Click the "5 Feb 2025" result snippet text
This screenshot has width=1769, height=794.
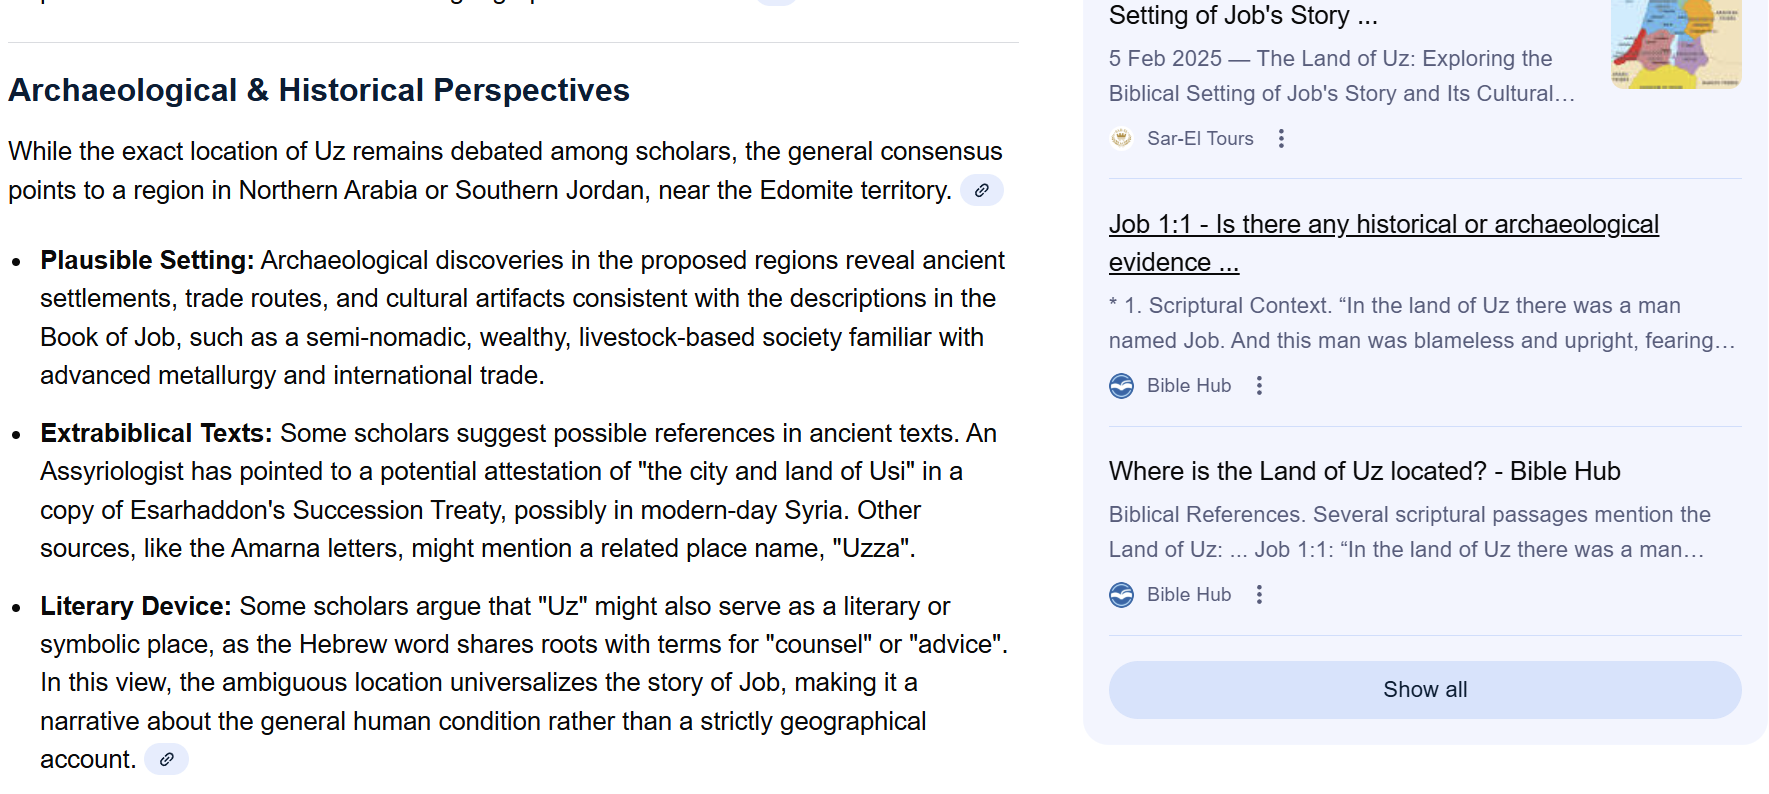1340,76
